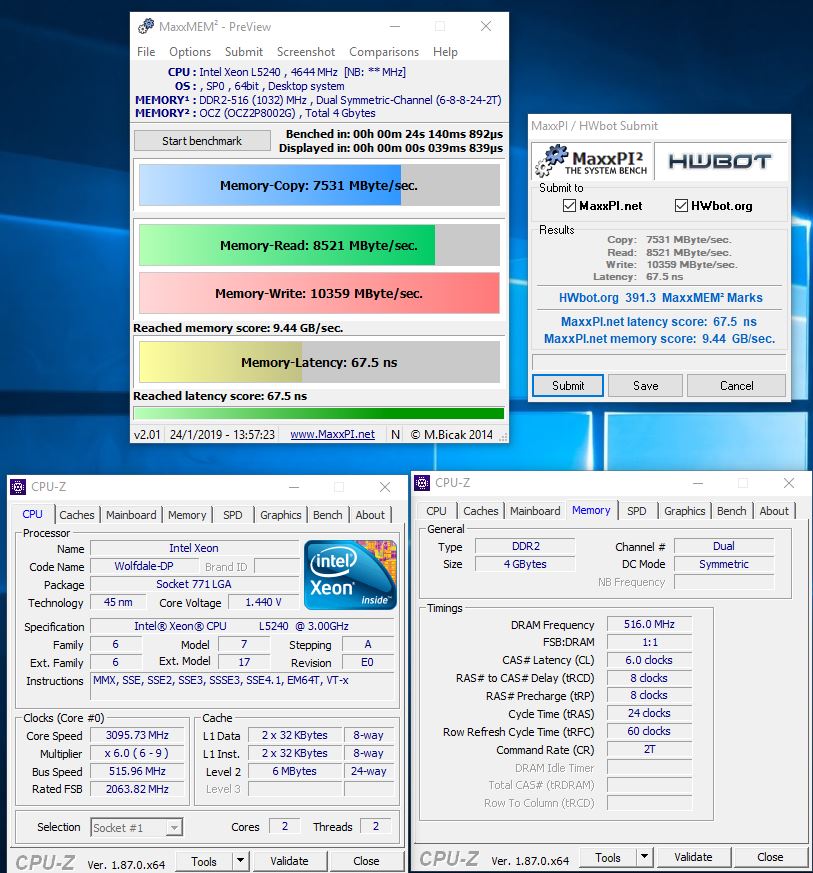Click the Level 2 6 MBytes cache value

[x=295, y=772]
